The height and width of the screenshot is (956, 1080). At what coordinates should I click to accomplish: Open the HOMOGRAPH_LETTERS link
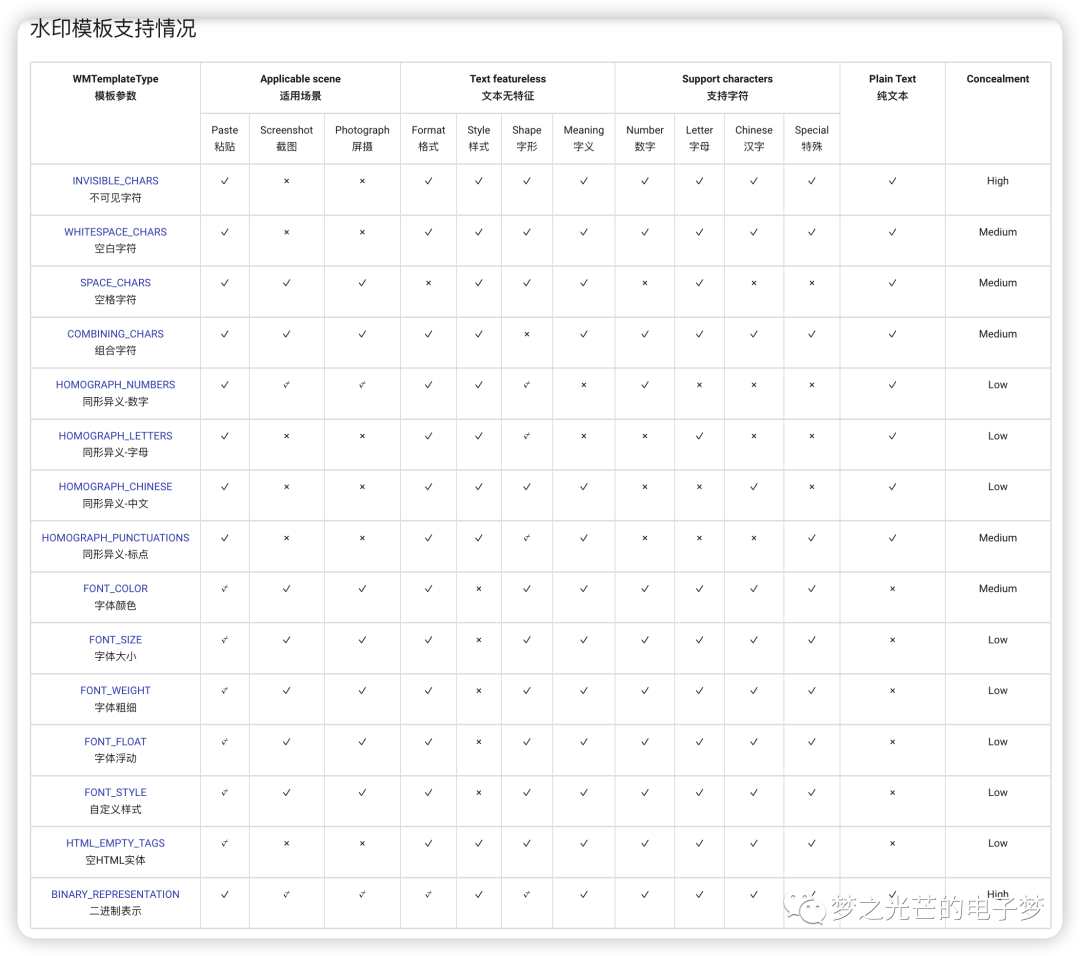tap(115, 436)
